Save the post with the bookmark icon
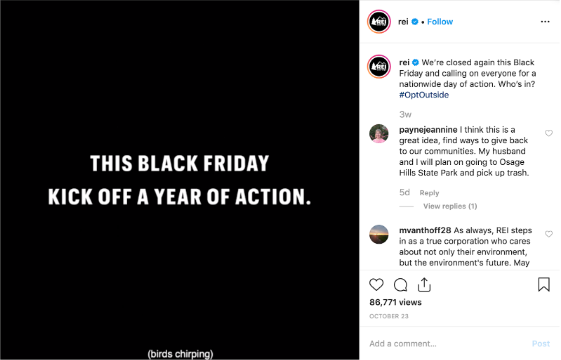 pyautogui.click(x=544, y=284)
